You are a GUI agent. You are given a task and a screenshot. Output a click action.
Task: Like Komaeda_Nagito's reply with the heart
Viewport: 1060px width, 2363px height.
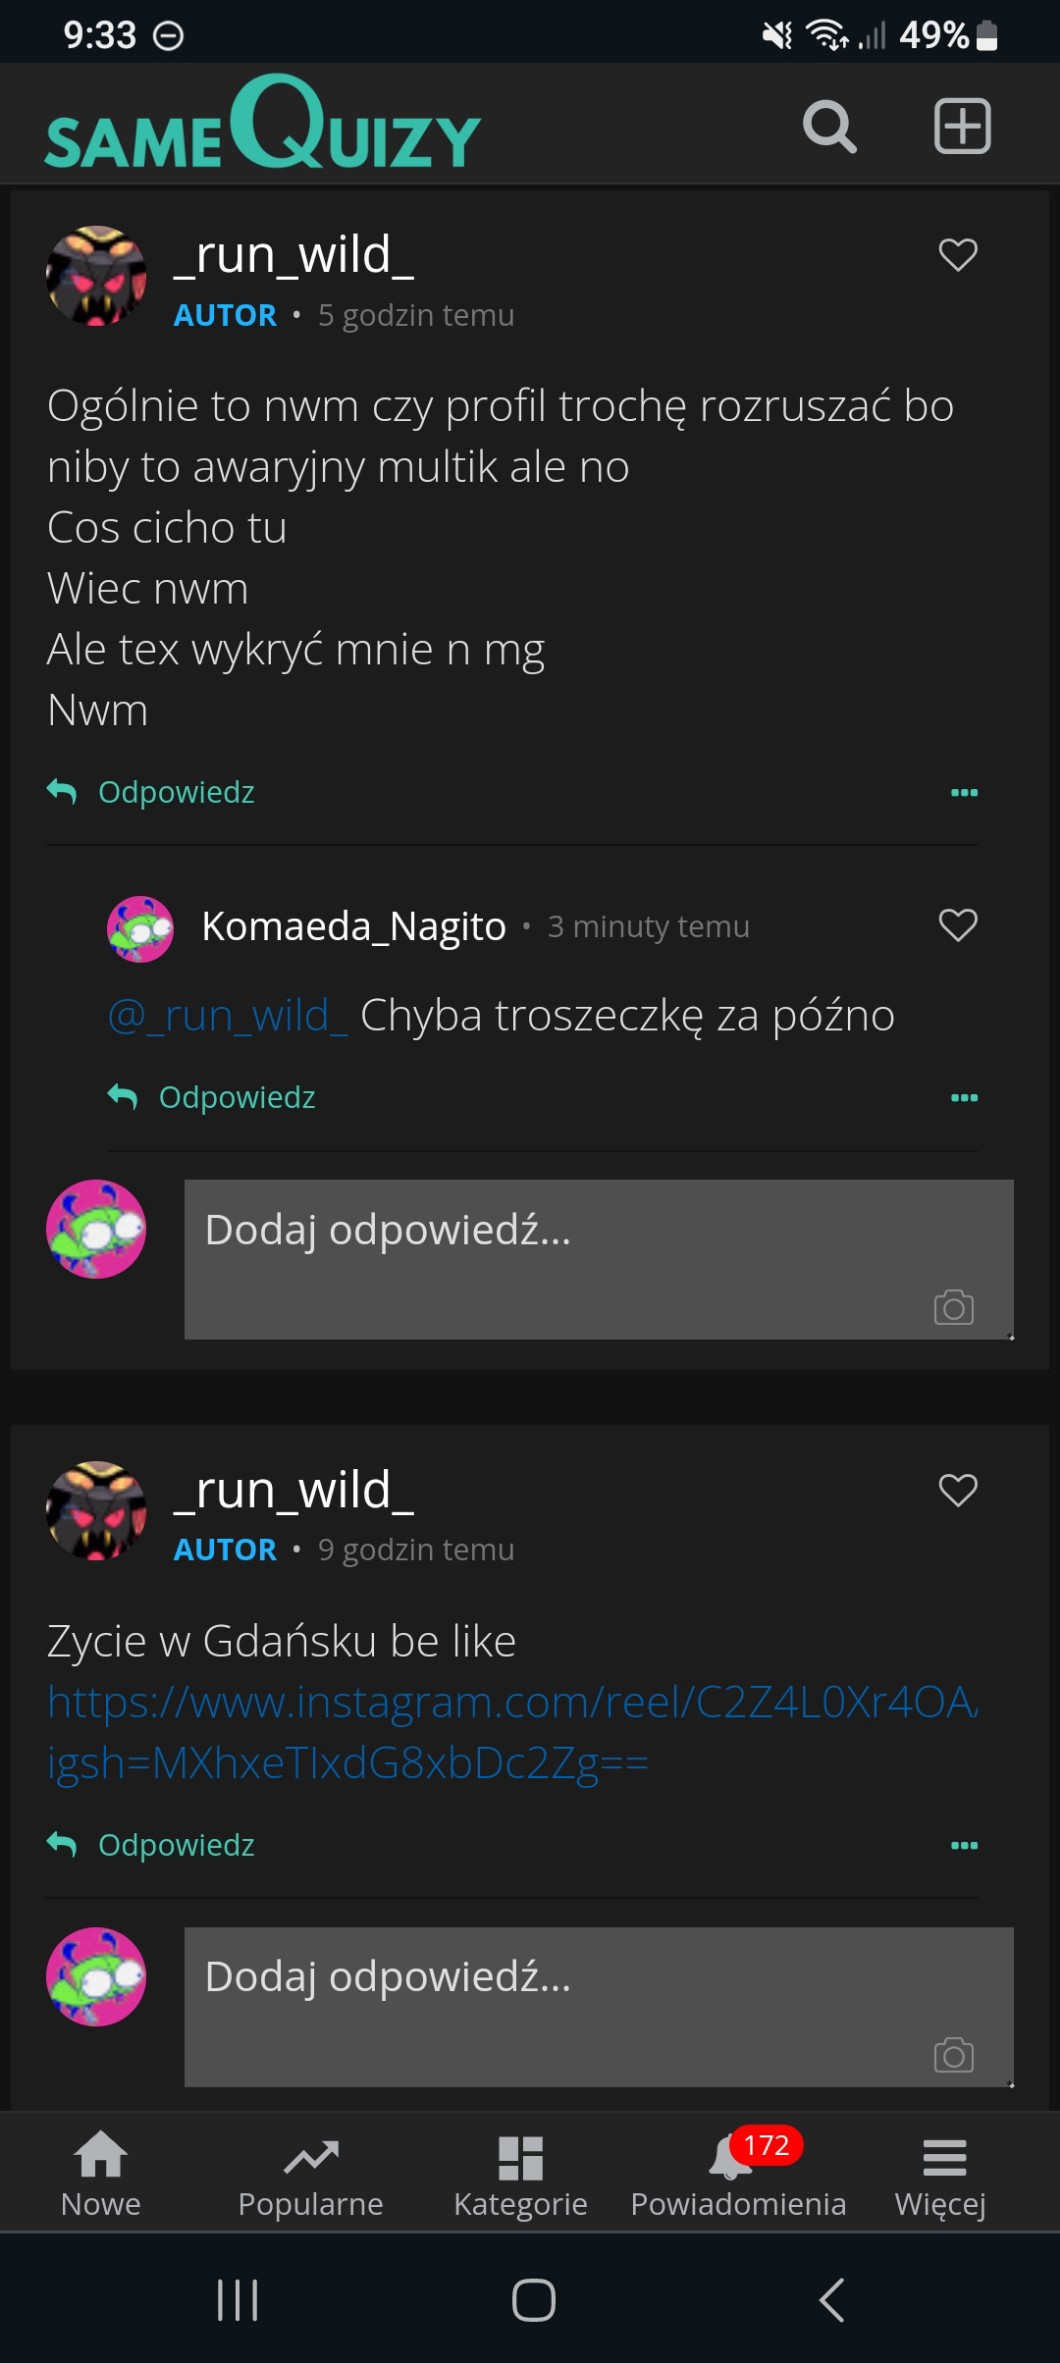coord(958,925)
